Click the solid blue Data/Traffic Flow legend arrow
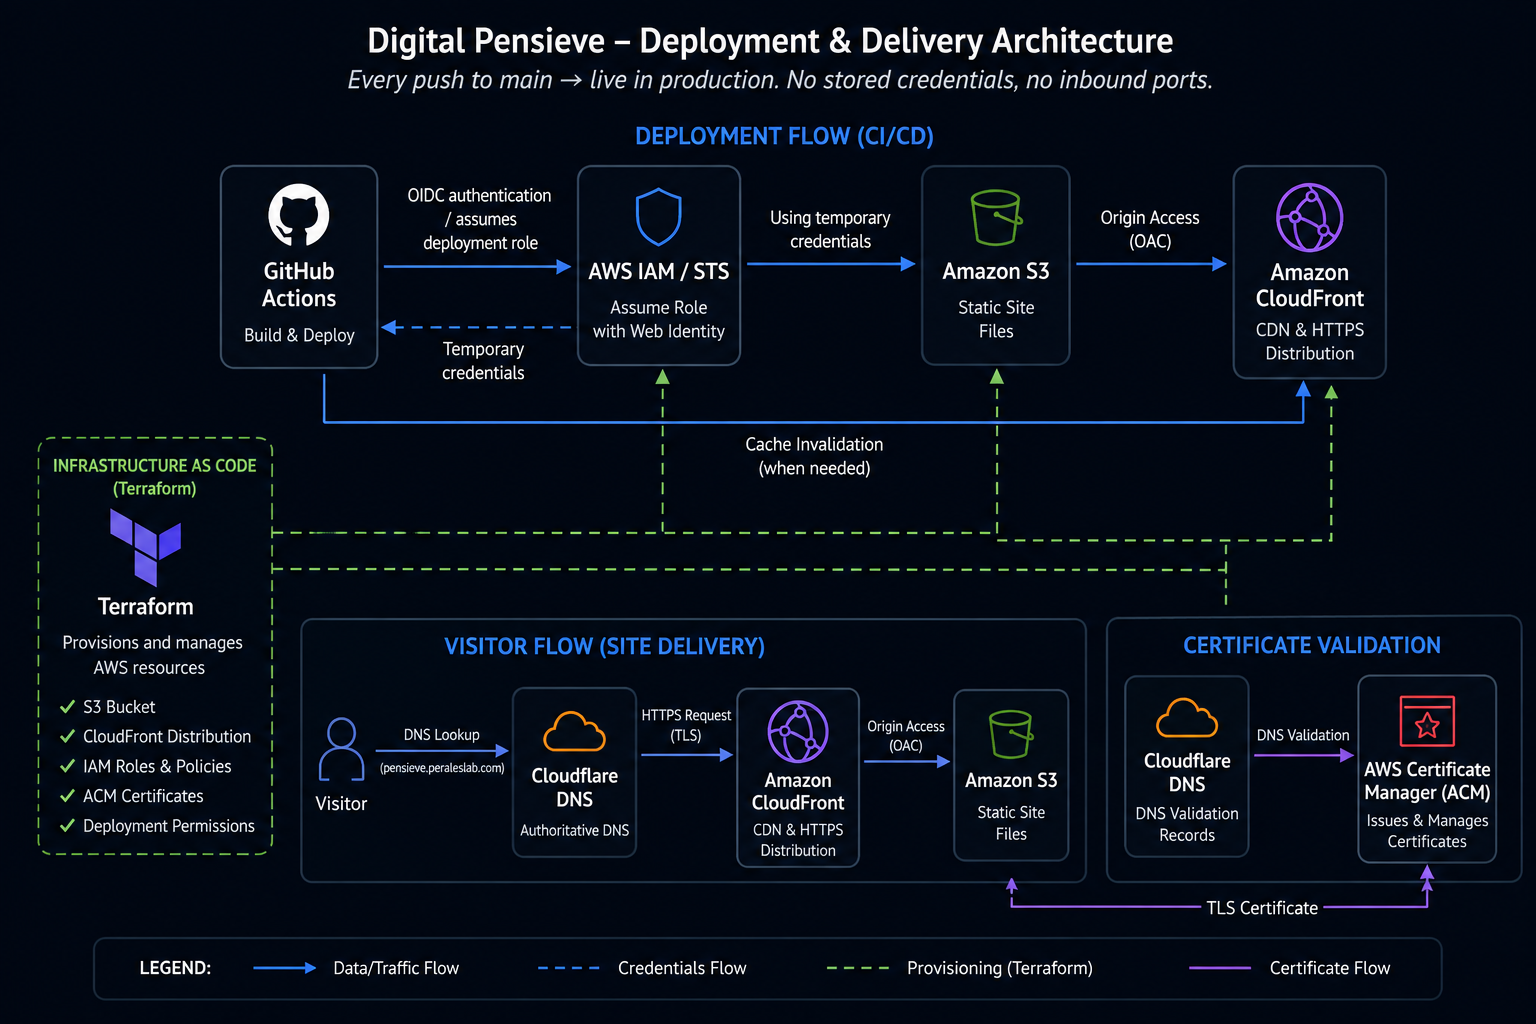1536x1024 pixels. coord(285,968)
